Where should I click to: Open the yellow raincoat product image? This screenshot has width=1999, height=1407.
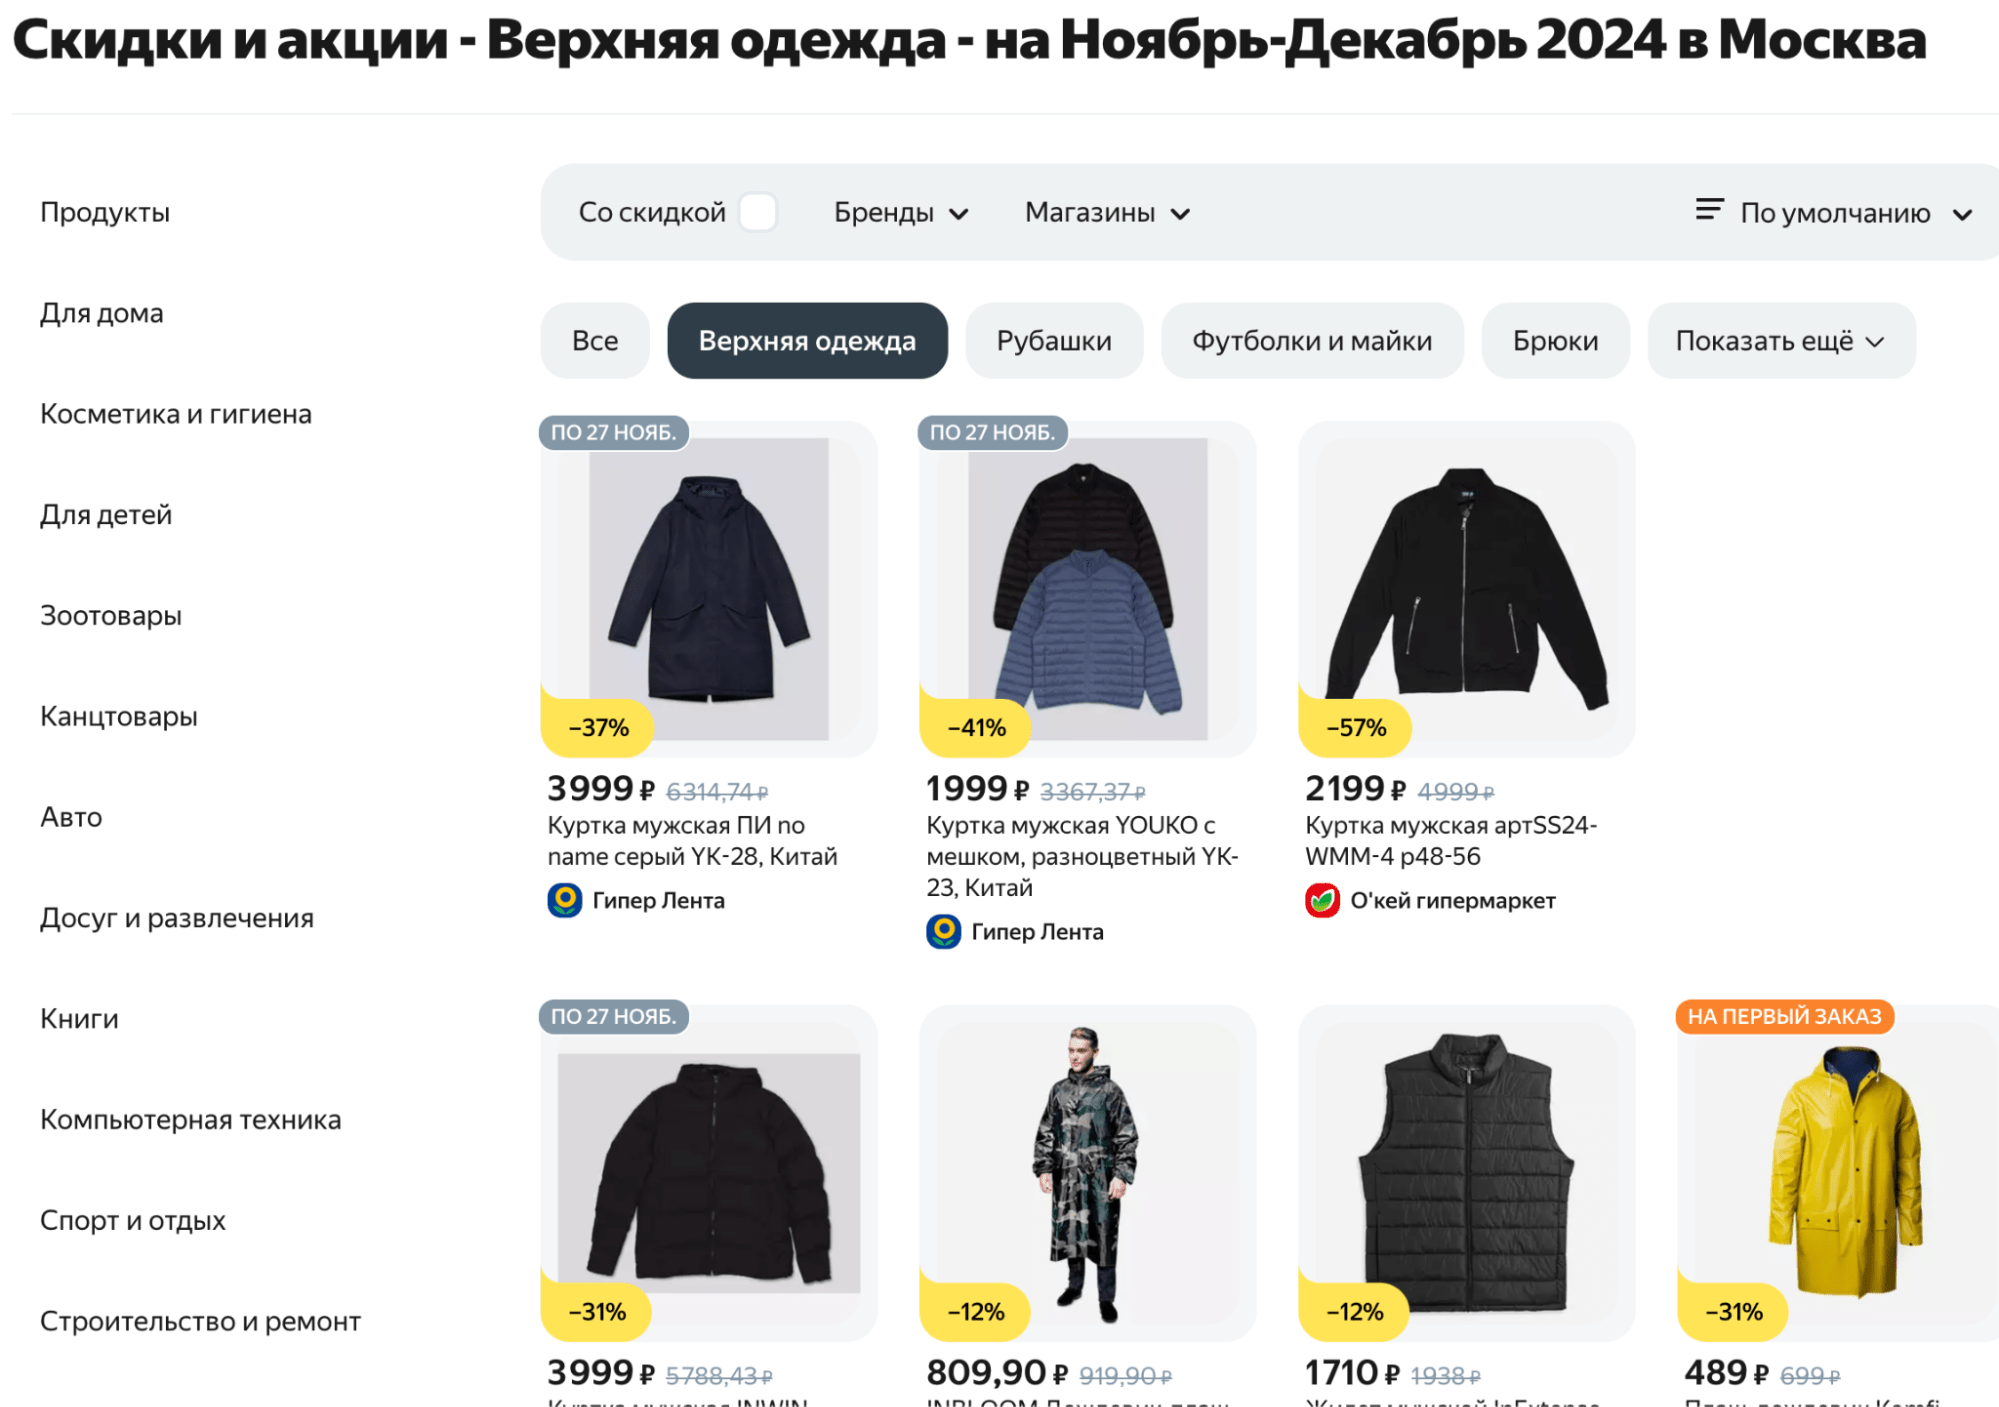coord(1844,1170)
